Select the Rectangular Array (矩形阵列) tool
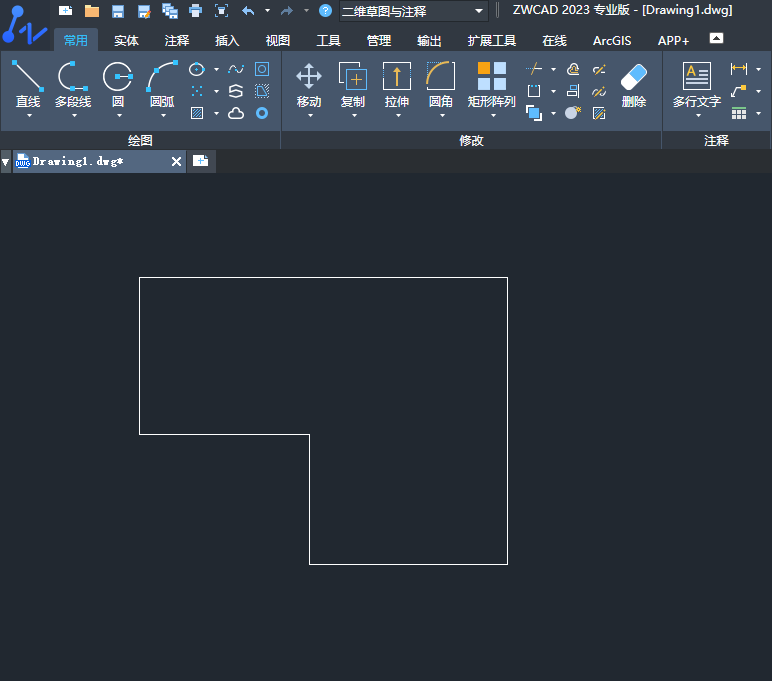Image resolution: width=772 pixels, height=681 pixels. 491,84
